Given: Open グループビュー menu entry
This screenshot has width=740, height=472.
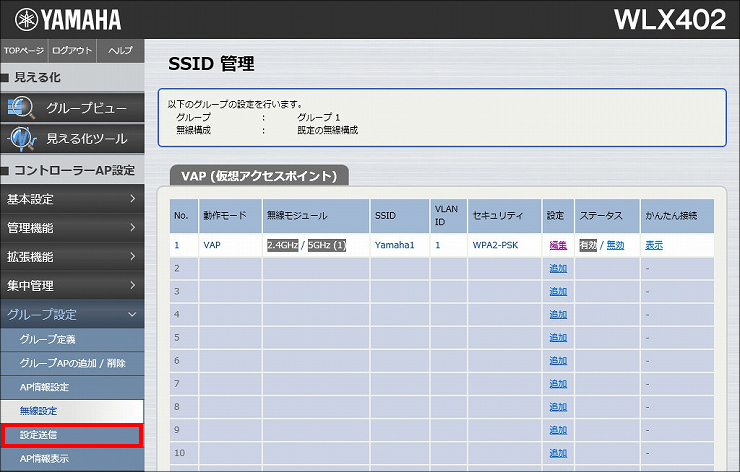Looking at the screenshot, I should coord(72,108).
